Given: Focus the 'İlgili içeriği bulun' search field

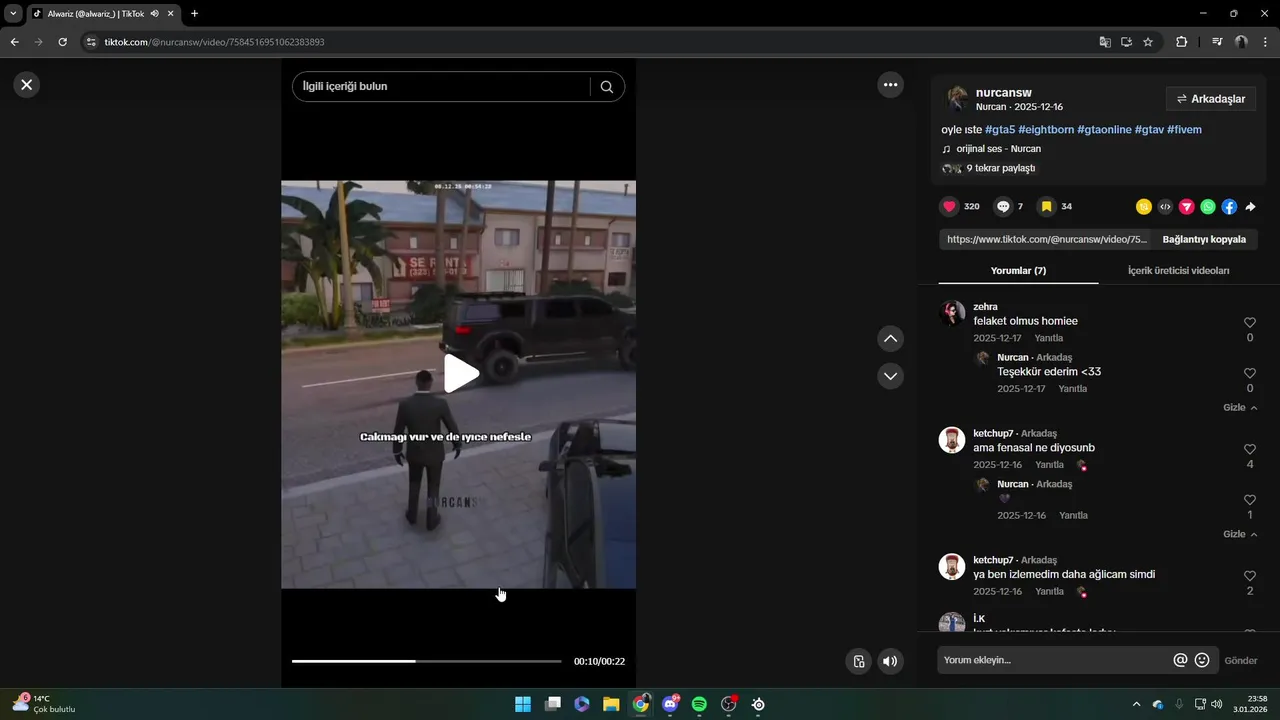Looking at the screenshot, I should (x=440, y=87).
